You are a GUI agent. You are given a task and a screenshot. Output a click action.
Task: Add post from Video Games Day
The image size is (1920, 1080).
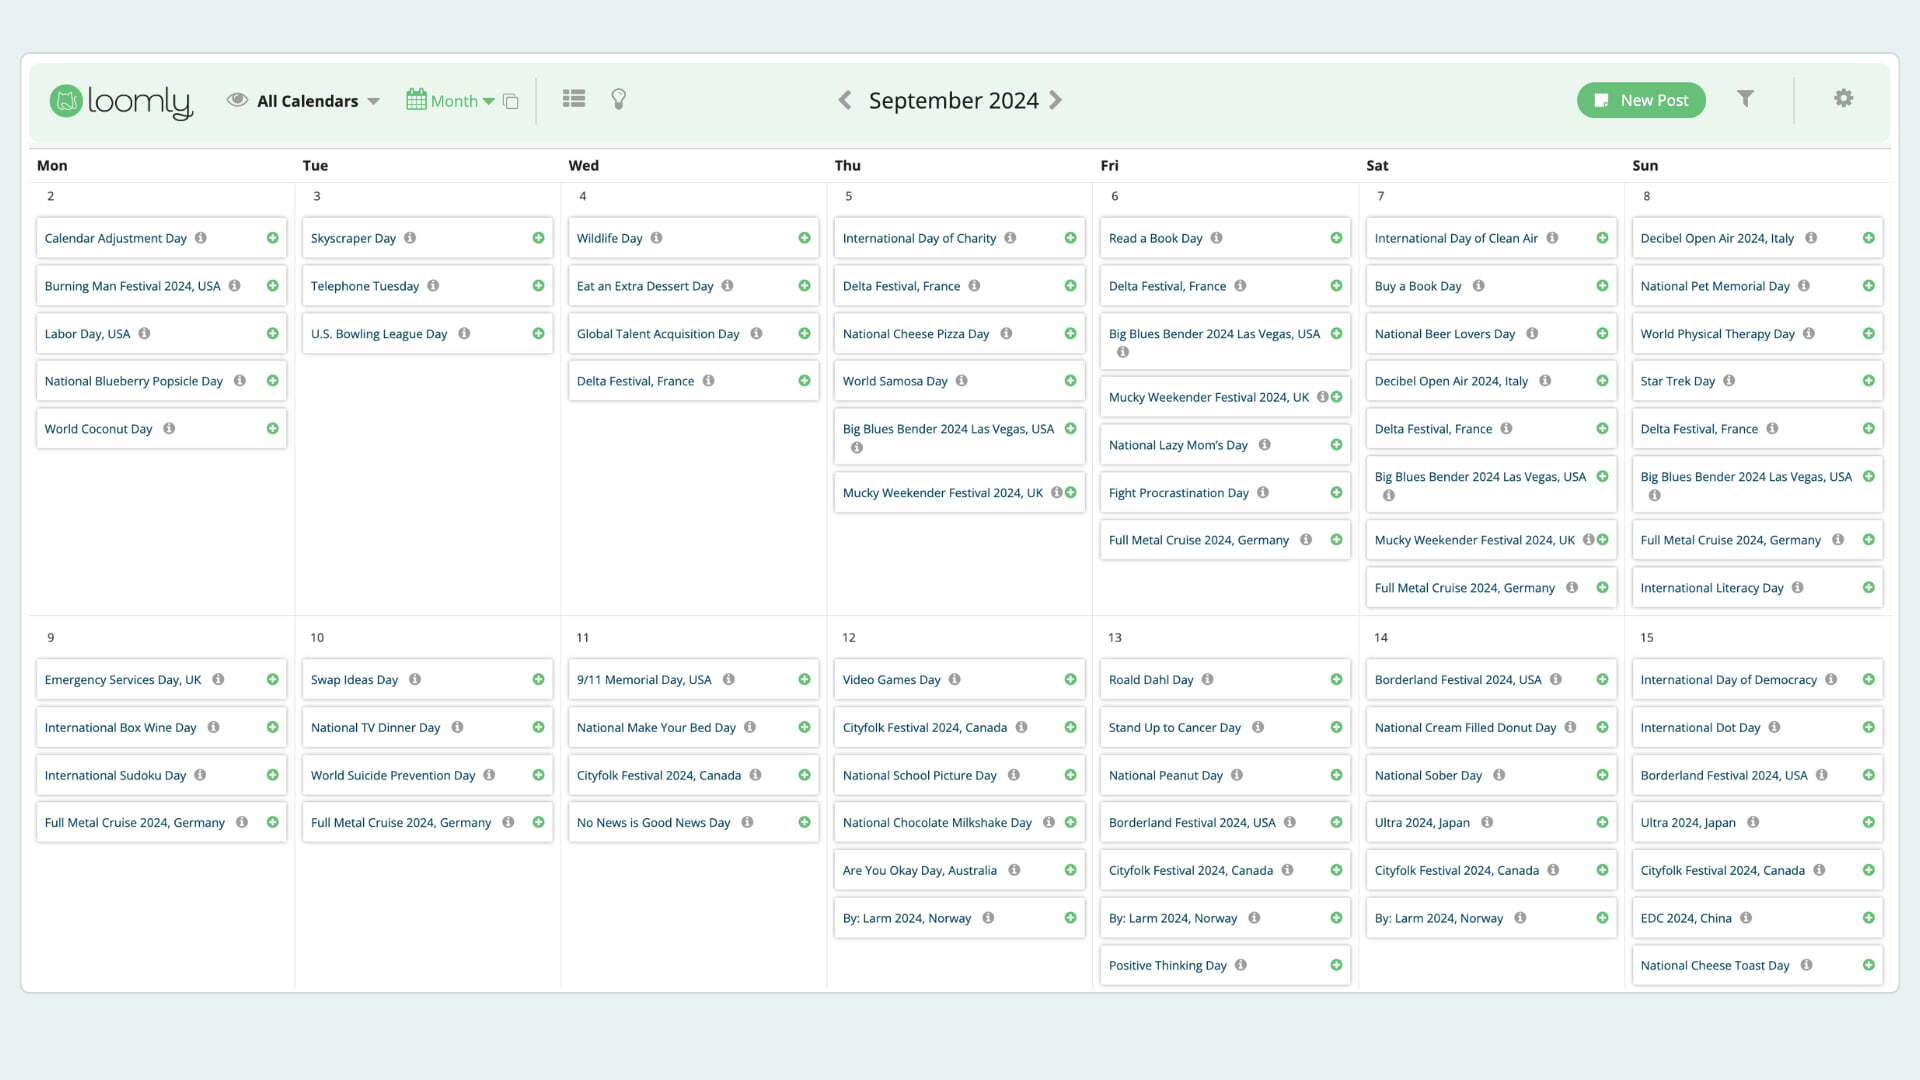[1070, 680]
